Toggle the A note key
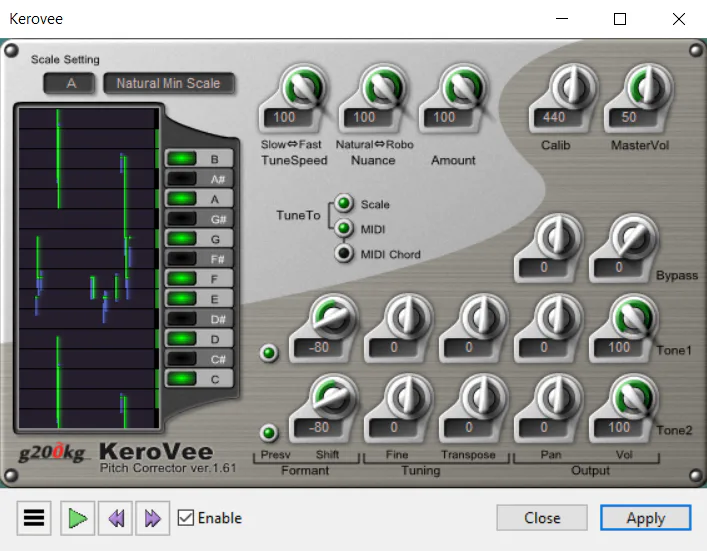 point(199,199)
